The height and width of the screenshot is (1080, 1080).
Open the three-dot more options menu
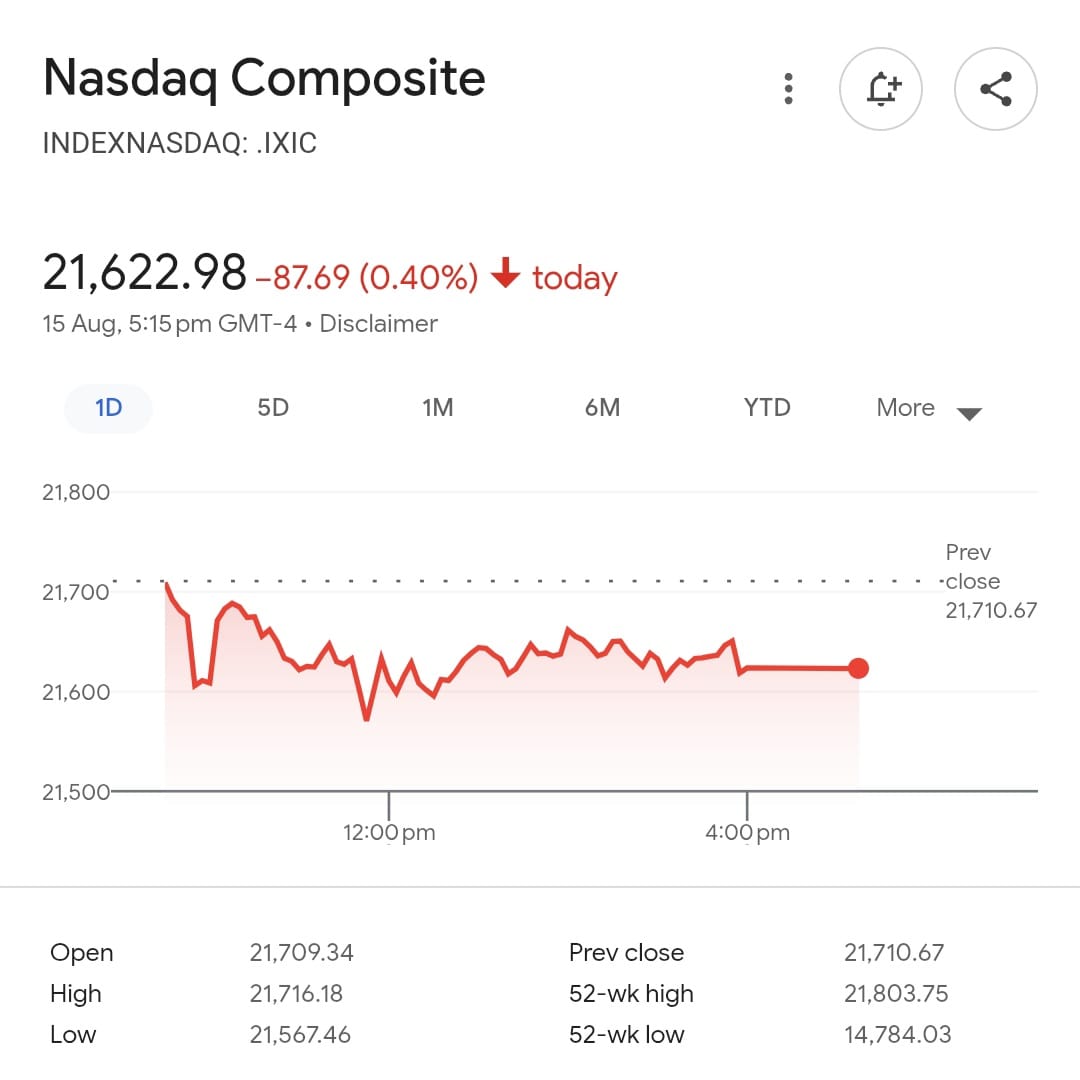coord(789,89)
